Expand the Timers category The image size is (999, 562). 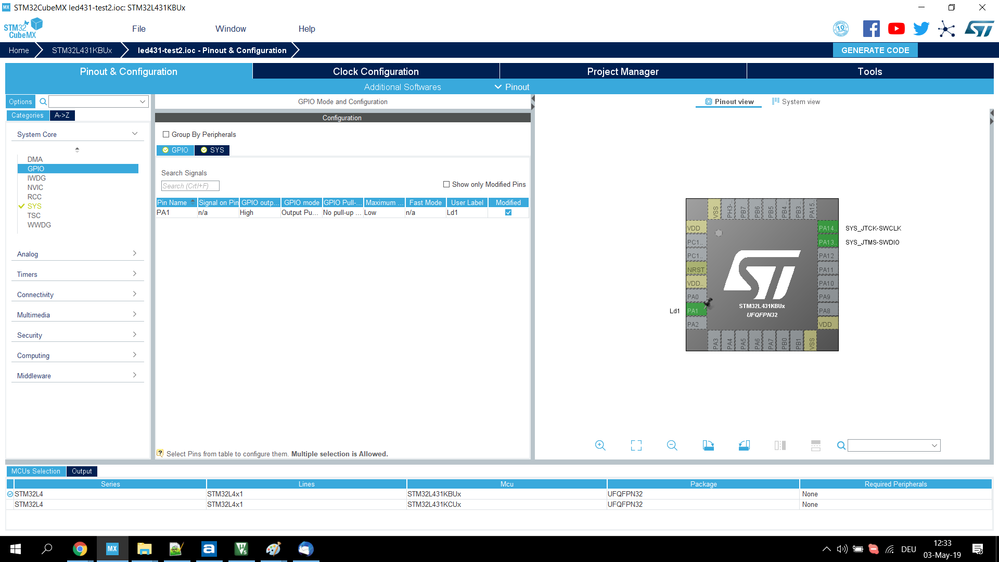(134, 274)
